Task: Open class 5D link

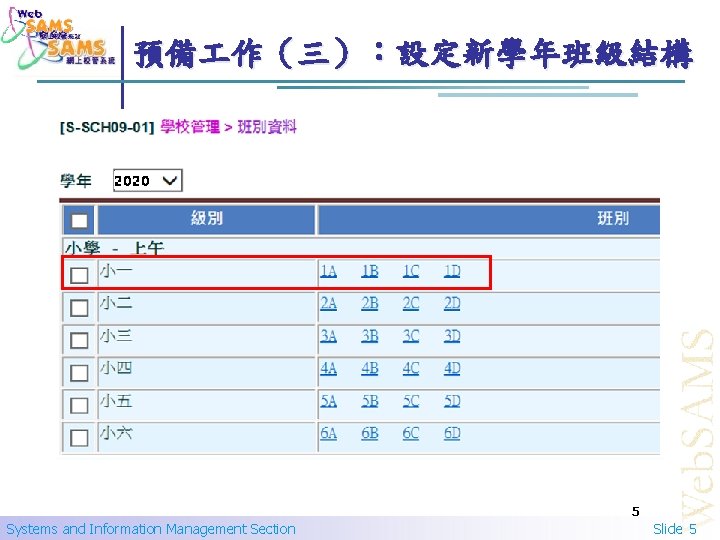Action: pos(452,401)
